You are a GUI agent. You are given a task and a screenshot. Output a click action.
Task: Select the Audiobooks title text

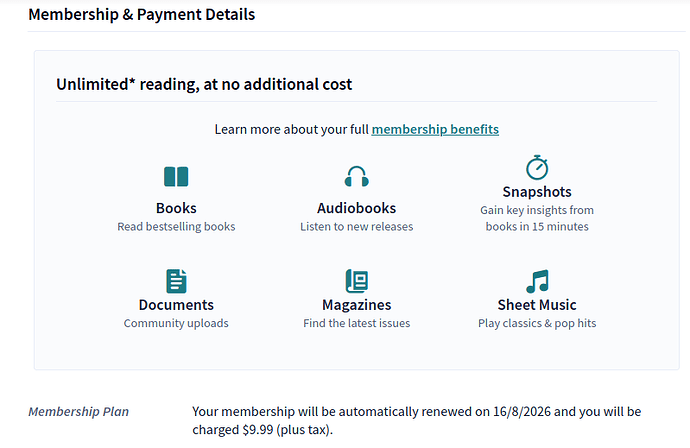click(x=356, y=208)
